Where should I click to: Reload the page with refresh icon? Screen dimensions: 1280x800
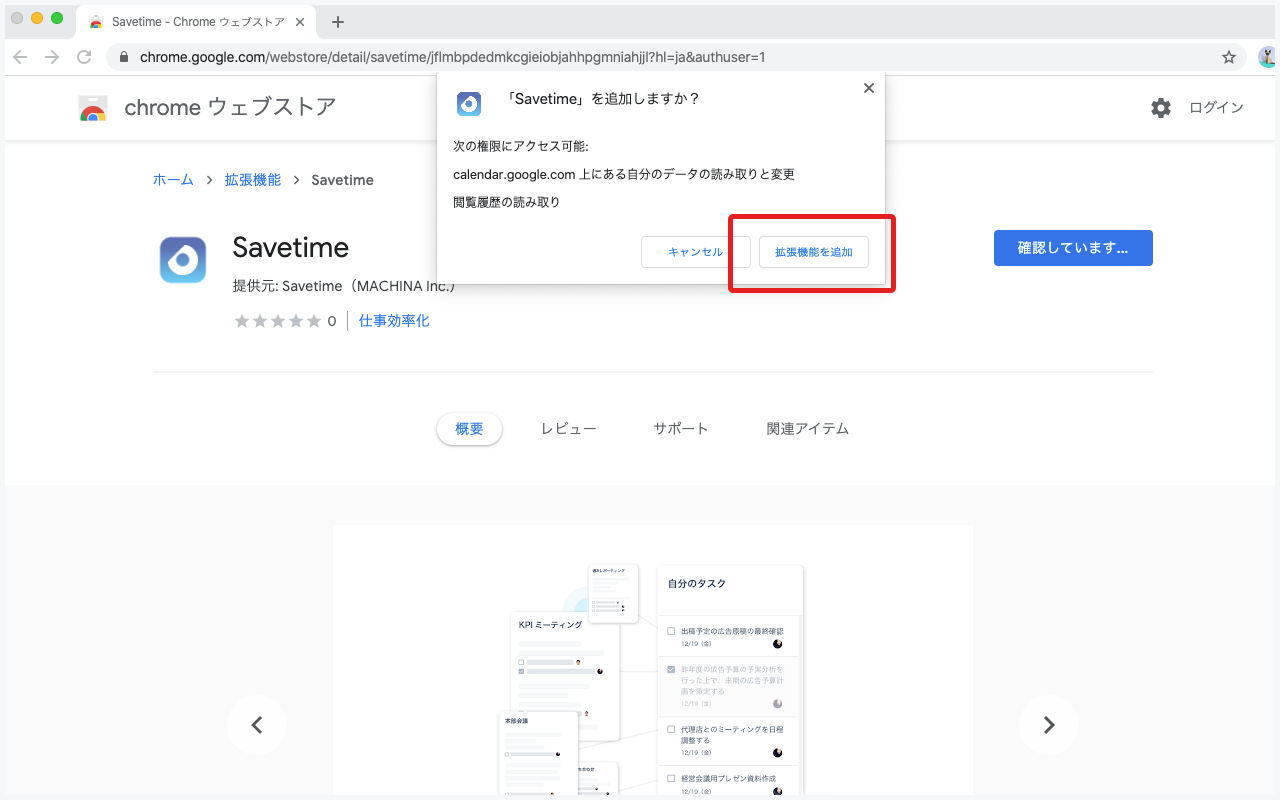(84, 57)
